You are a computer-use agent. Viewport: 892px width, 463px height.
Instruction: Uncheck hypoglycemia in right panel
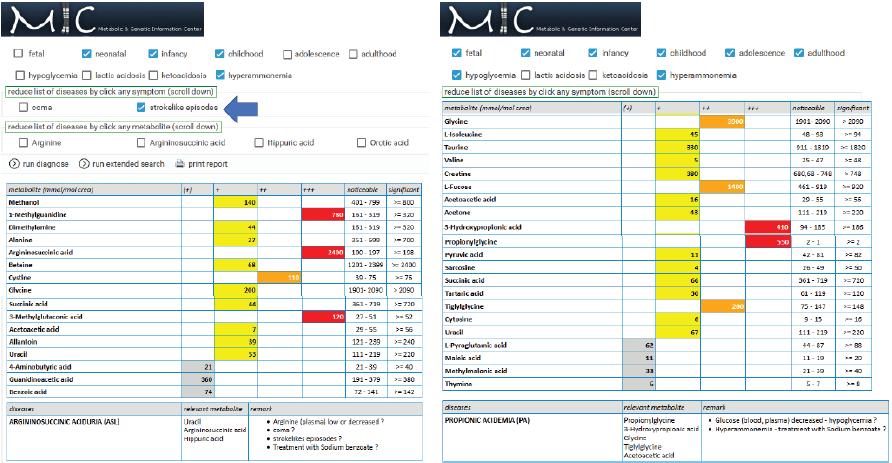click(x=456, y=75)
